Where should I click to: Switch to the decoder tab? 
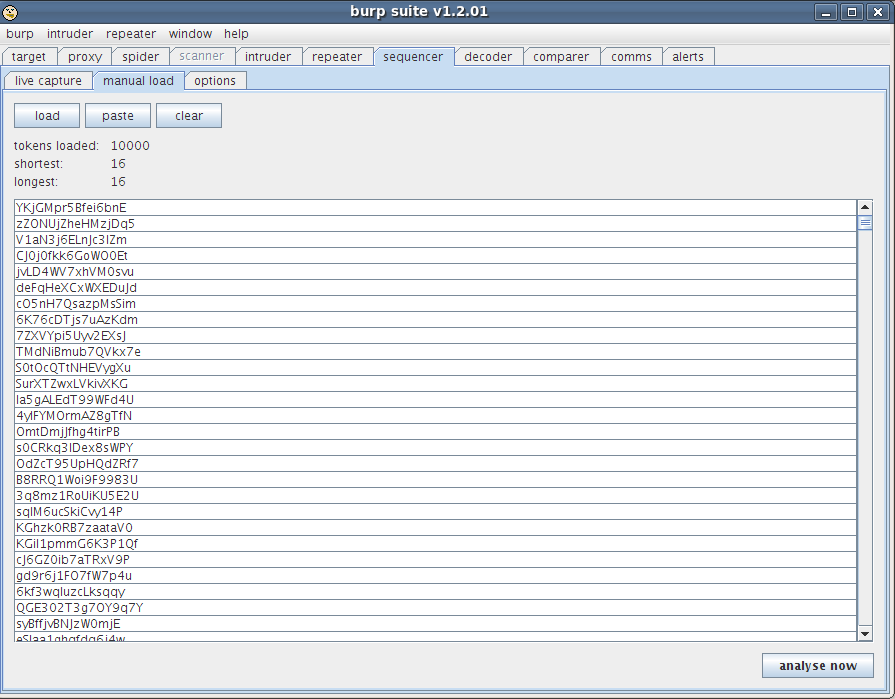(488, 57)
